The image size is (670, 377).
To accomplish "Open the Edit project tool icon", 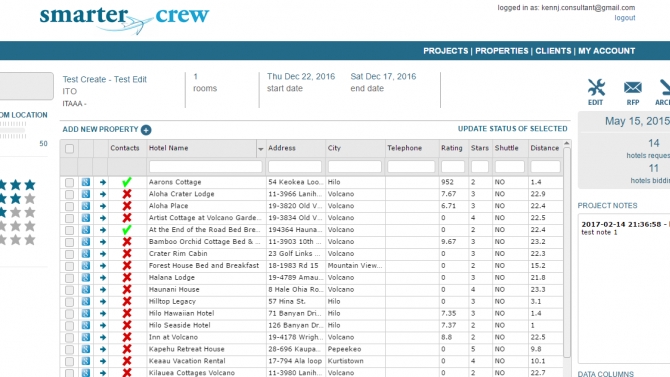I will (596, 87).
